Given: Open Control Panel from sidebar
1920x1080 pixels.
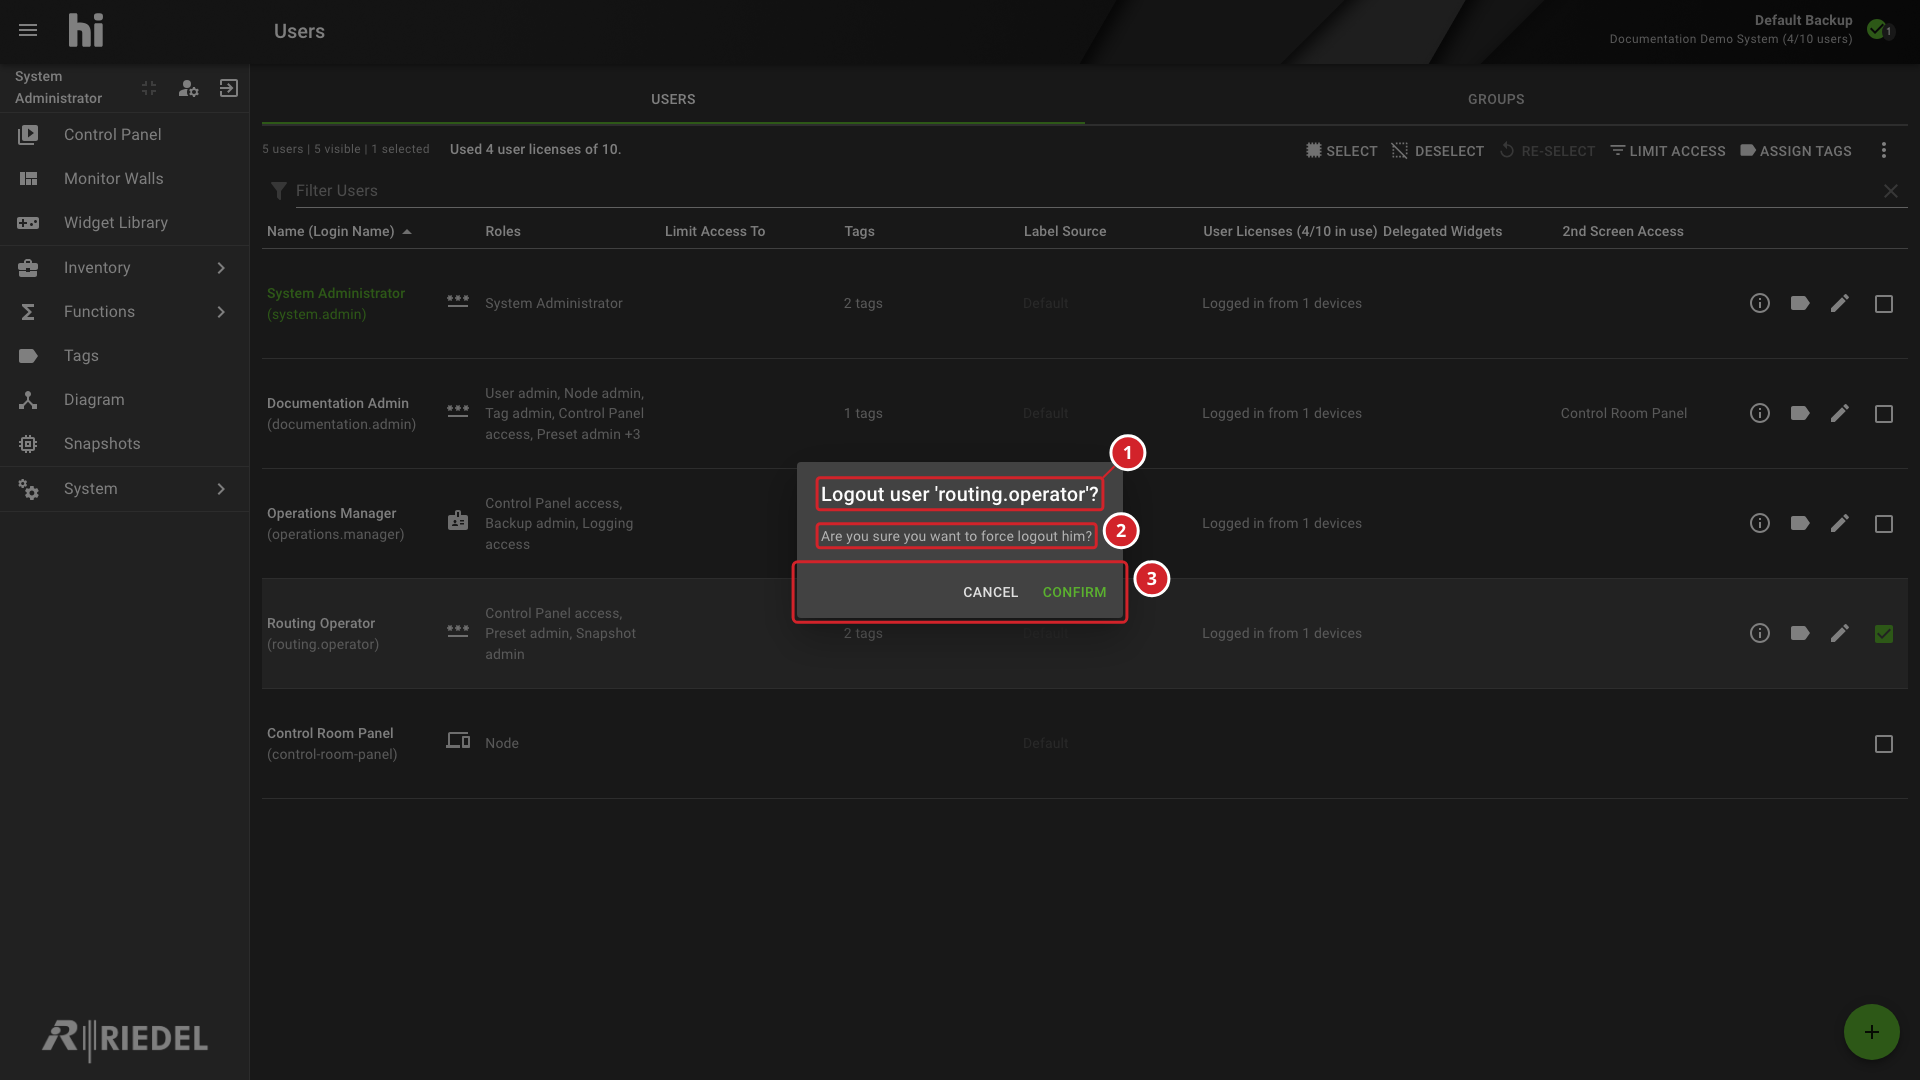Looking at the screenshot, I should [125, 135].
